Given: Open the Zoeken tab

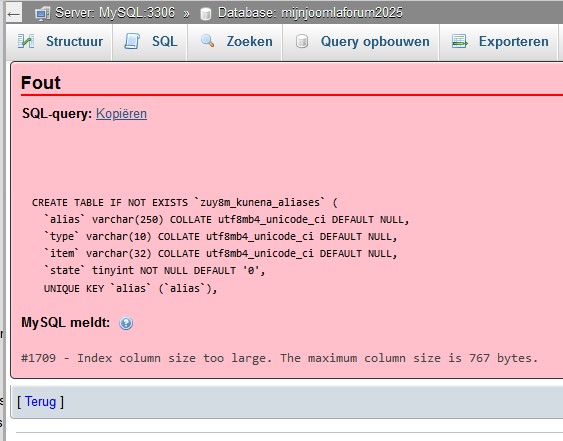Looking at the screenshot, I should [x=235, y=42].
